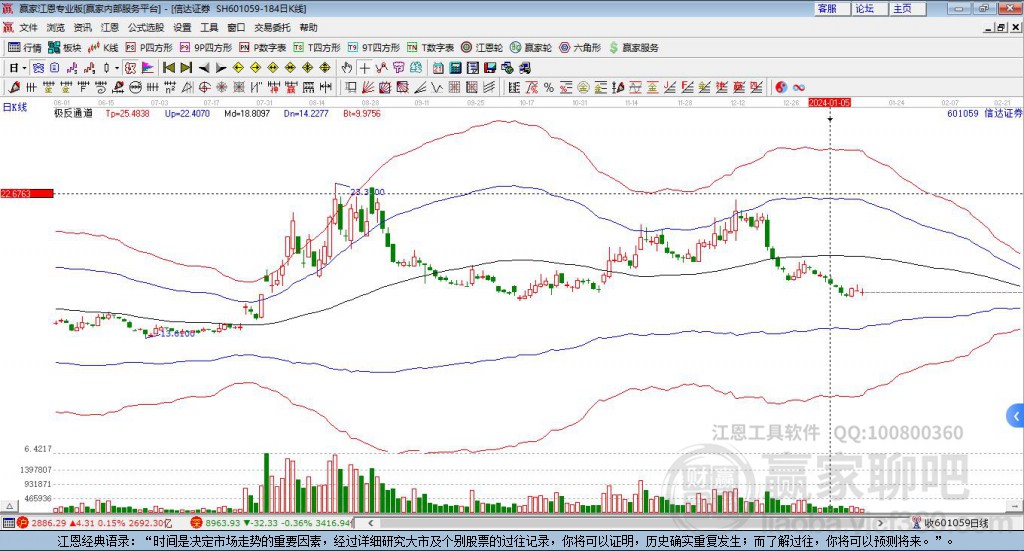Open the 板块 sectors view
The height and width of the screenshot is (551, 1024).
64,48
